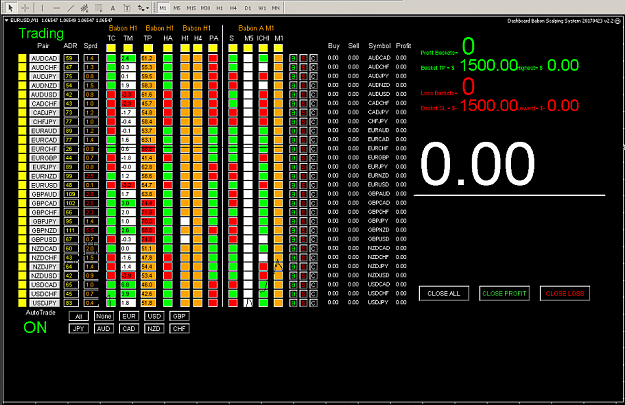The height and width of the screenshot is (405, 625).
Task: Click the CLOSE ALL button
Action: tap(444, 293)
